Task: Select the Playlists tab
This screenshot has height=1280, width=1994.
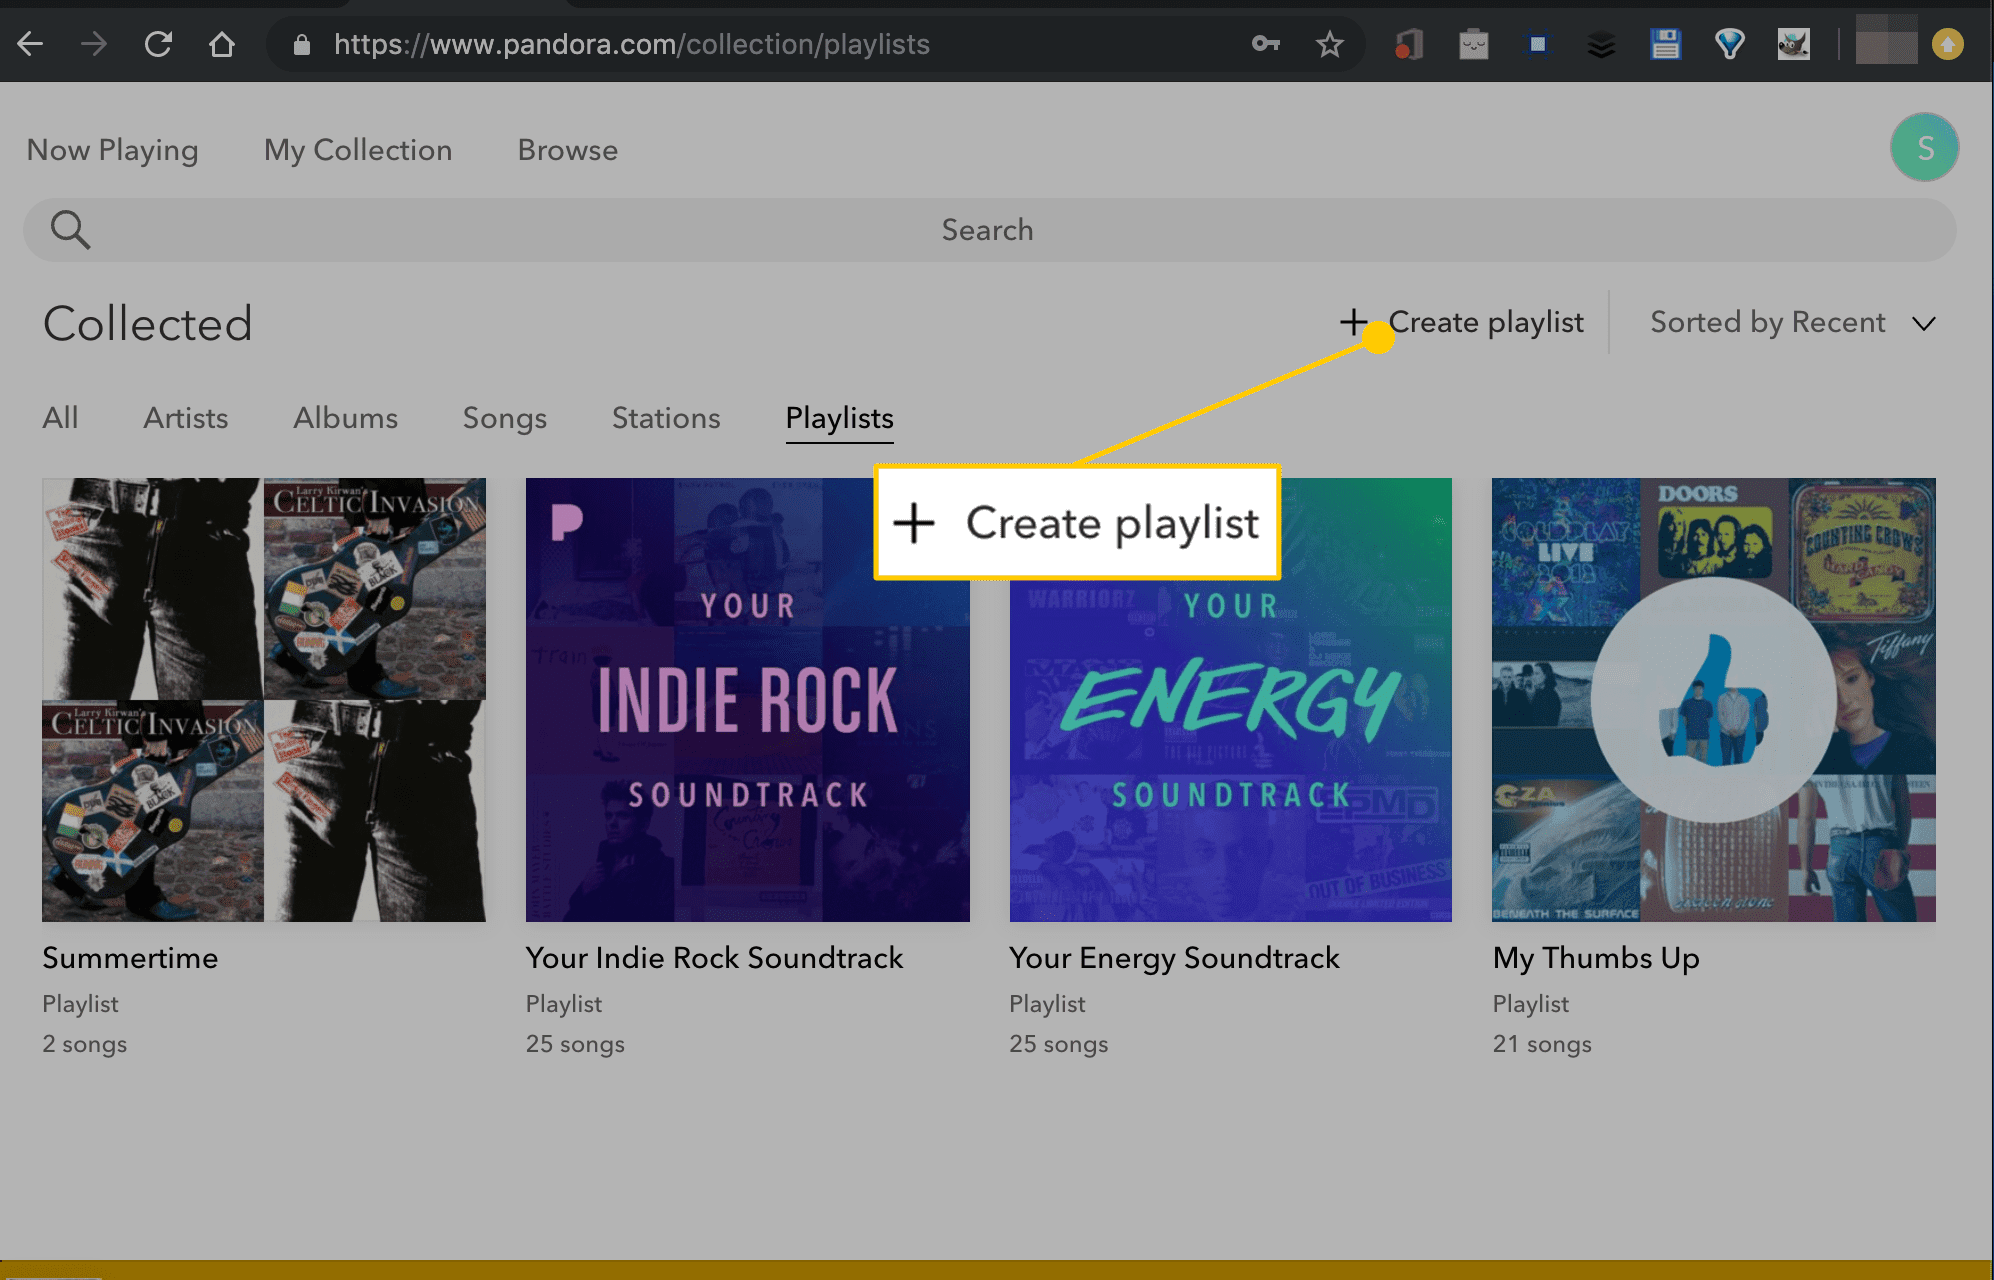Action: coord(839,418)
